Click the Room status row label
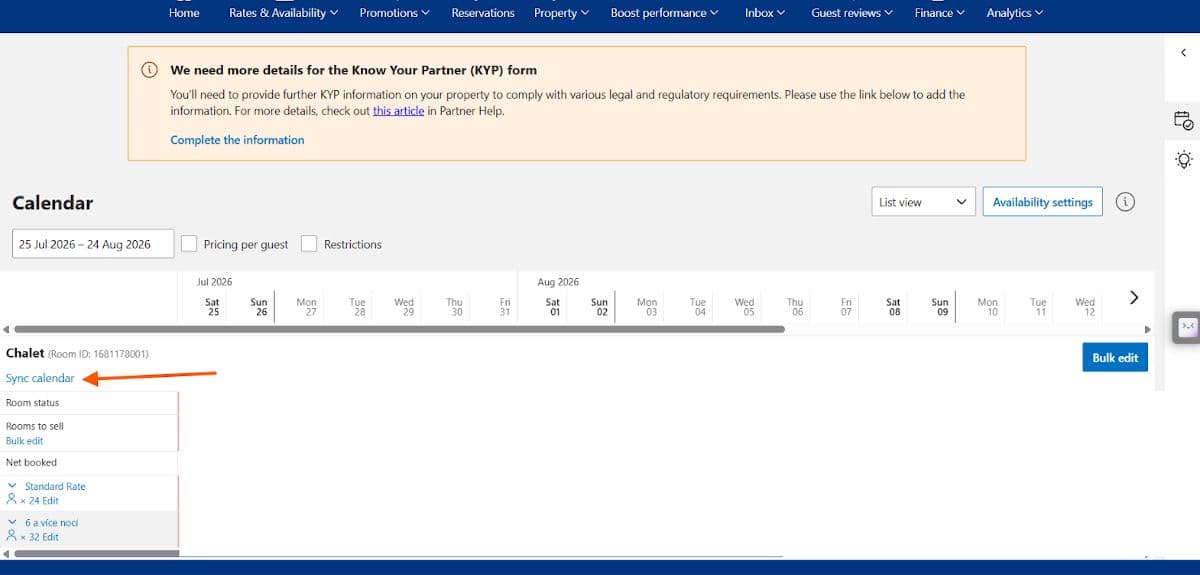 tap(33, 402)
